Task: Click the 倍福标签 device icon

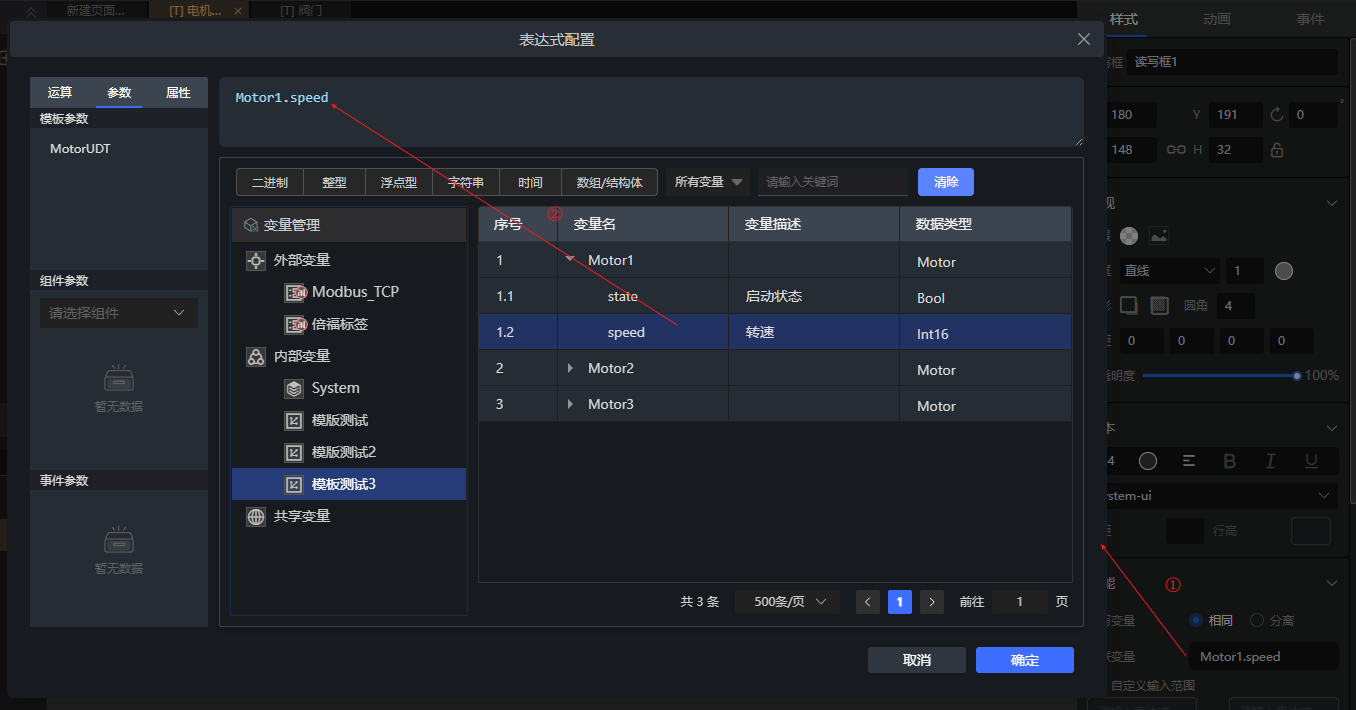Action: click(x=295, y=324)
